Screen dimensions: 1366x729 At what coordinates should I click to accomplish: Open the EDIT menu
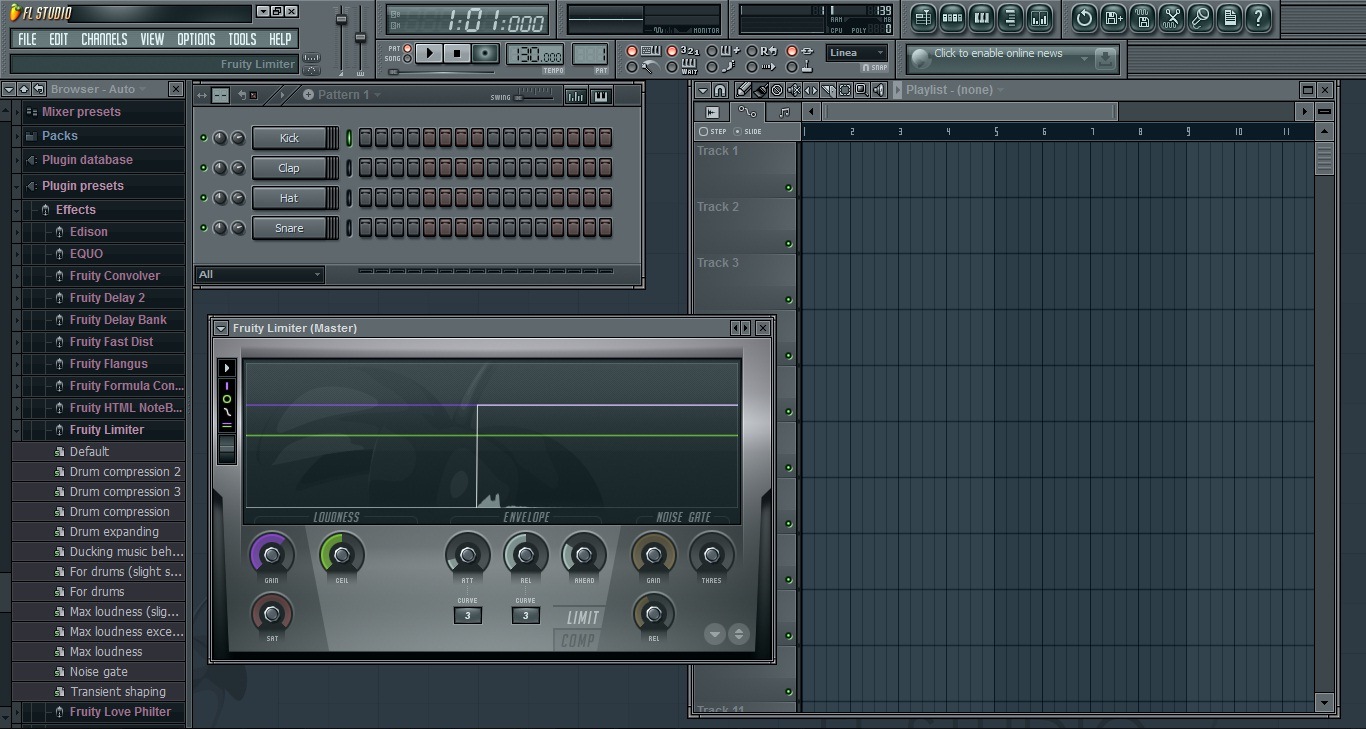click(59, 39)
